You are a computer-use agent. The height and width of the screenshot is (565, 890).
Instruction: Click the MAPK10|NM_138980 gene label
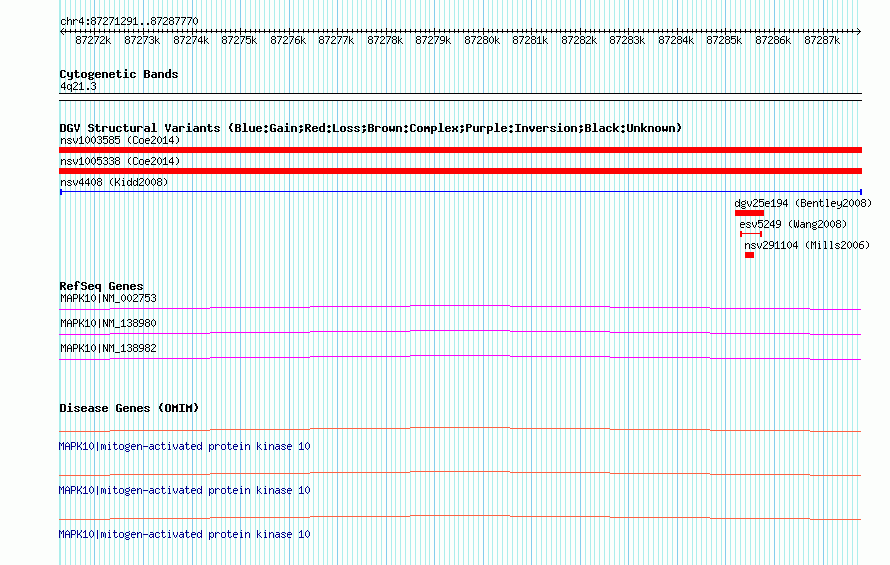click(108, 323)
